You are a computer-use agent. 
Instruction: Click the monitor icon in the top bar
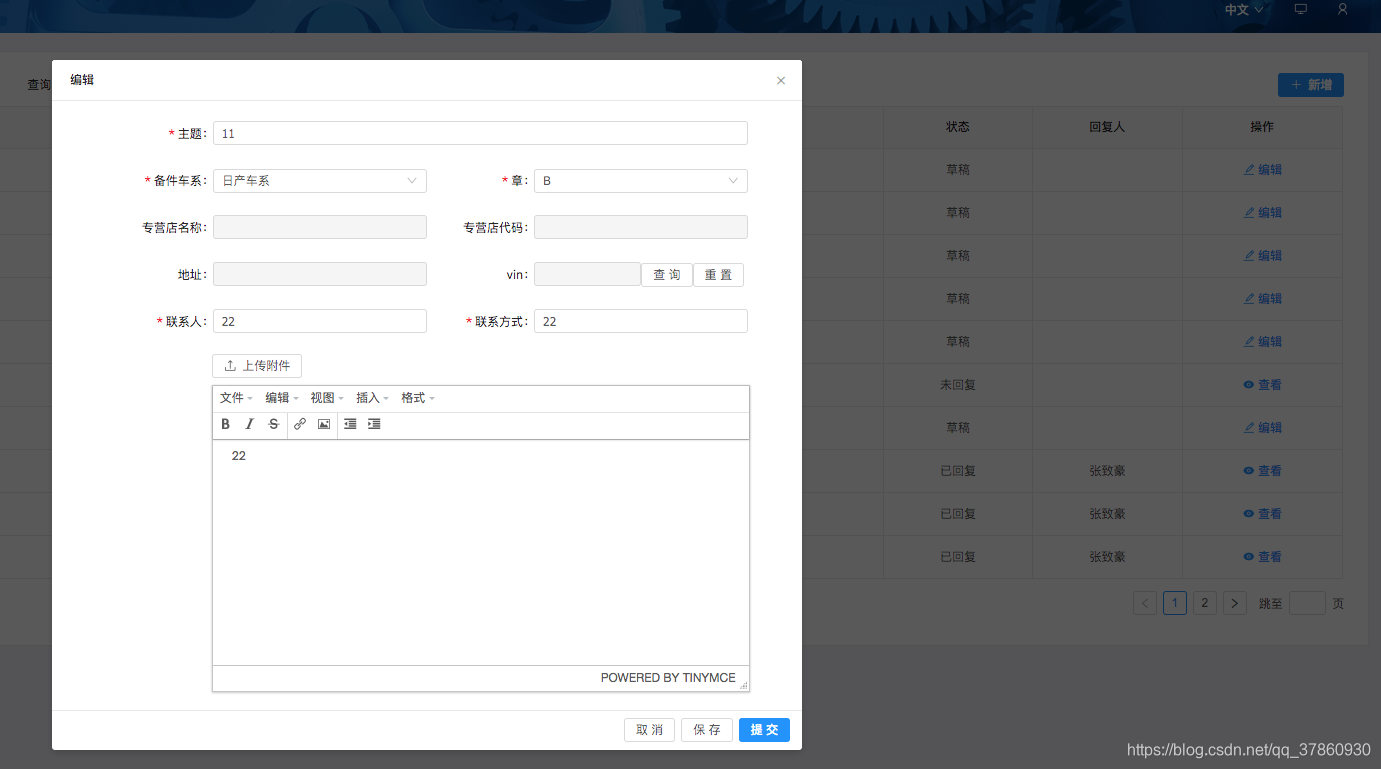point(1300,9)
